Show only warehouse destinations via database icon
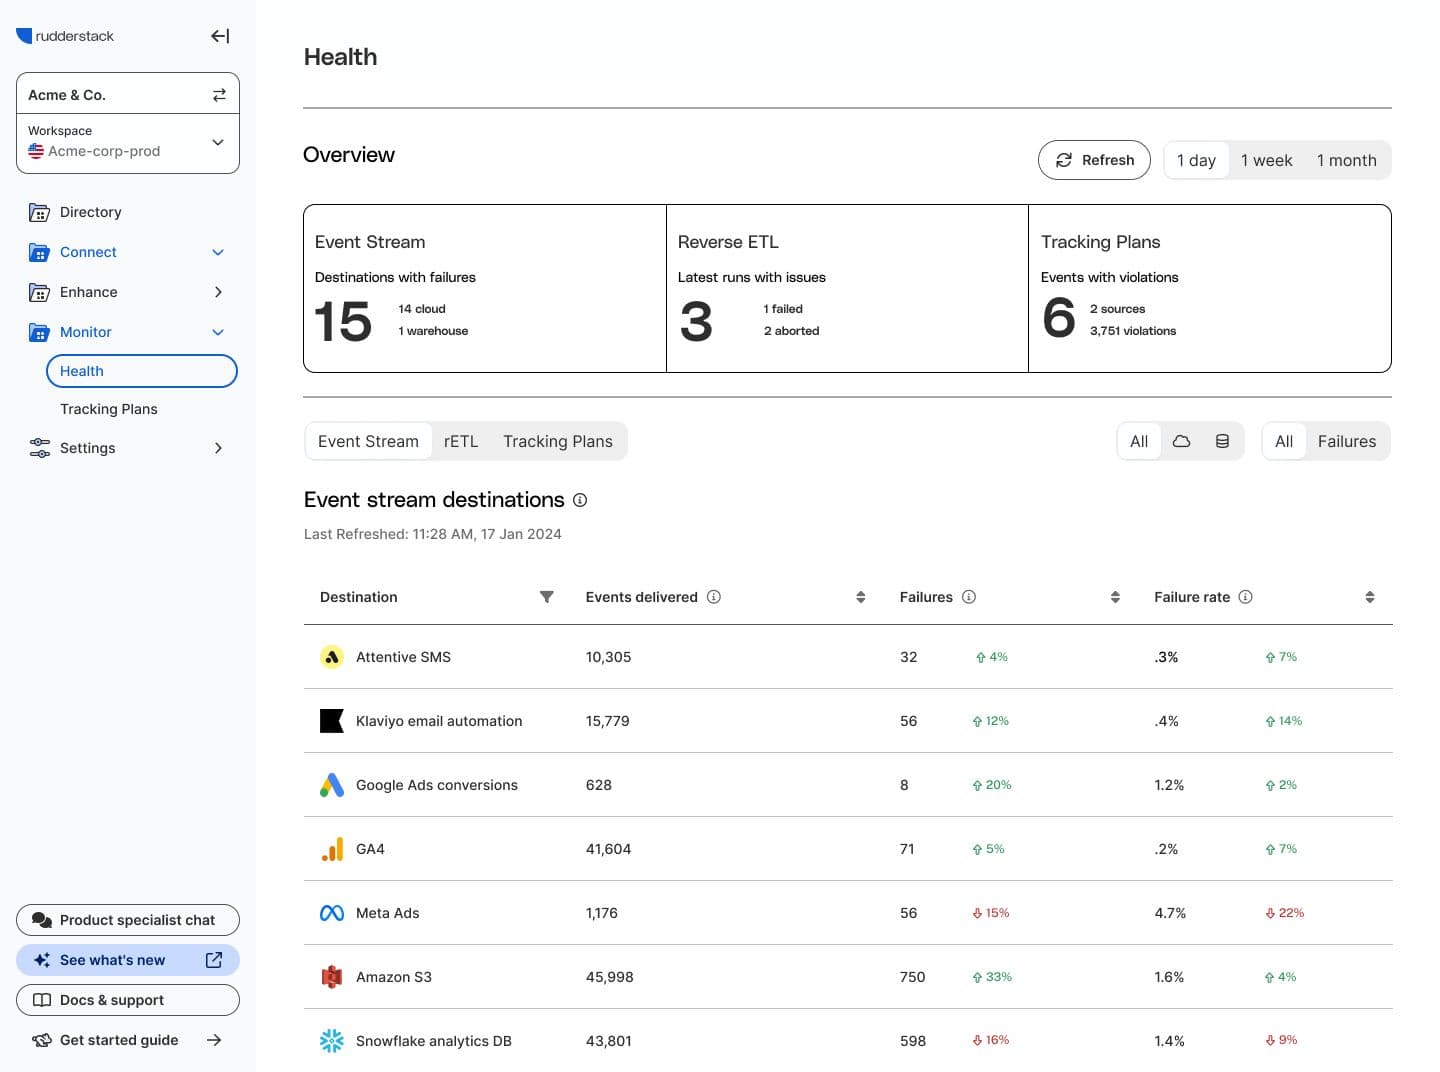Image resolution: width=1440 pixels, height=1072 pixels. (x=1222, y=441)
